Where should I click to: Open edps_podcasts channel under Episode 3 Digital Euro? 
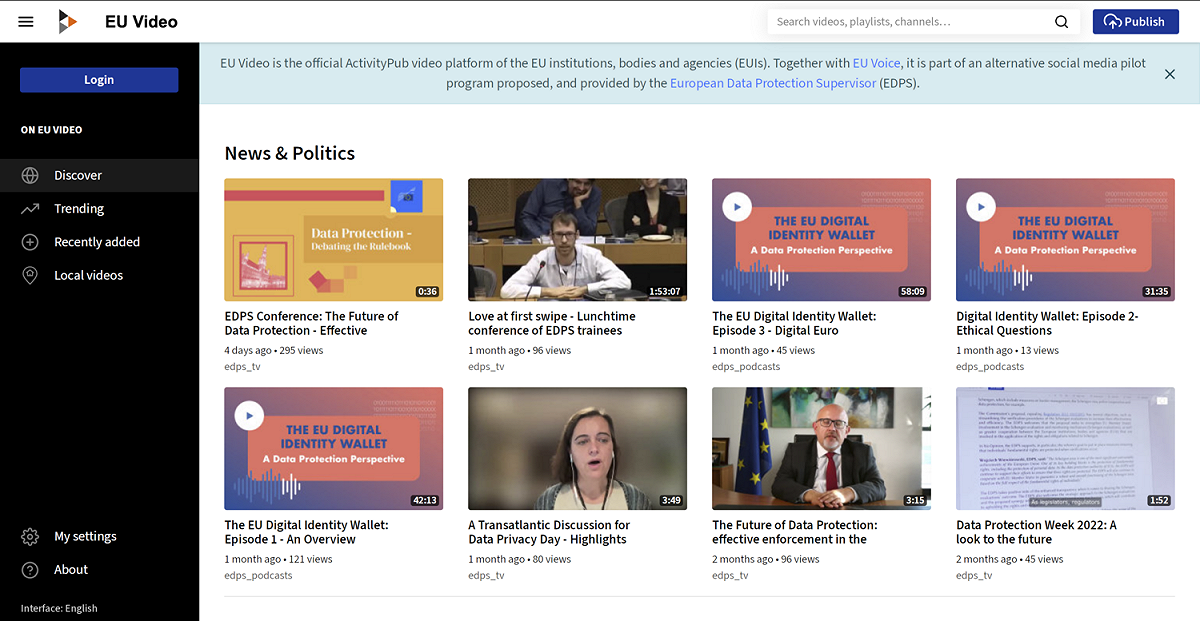746,366
